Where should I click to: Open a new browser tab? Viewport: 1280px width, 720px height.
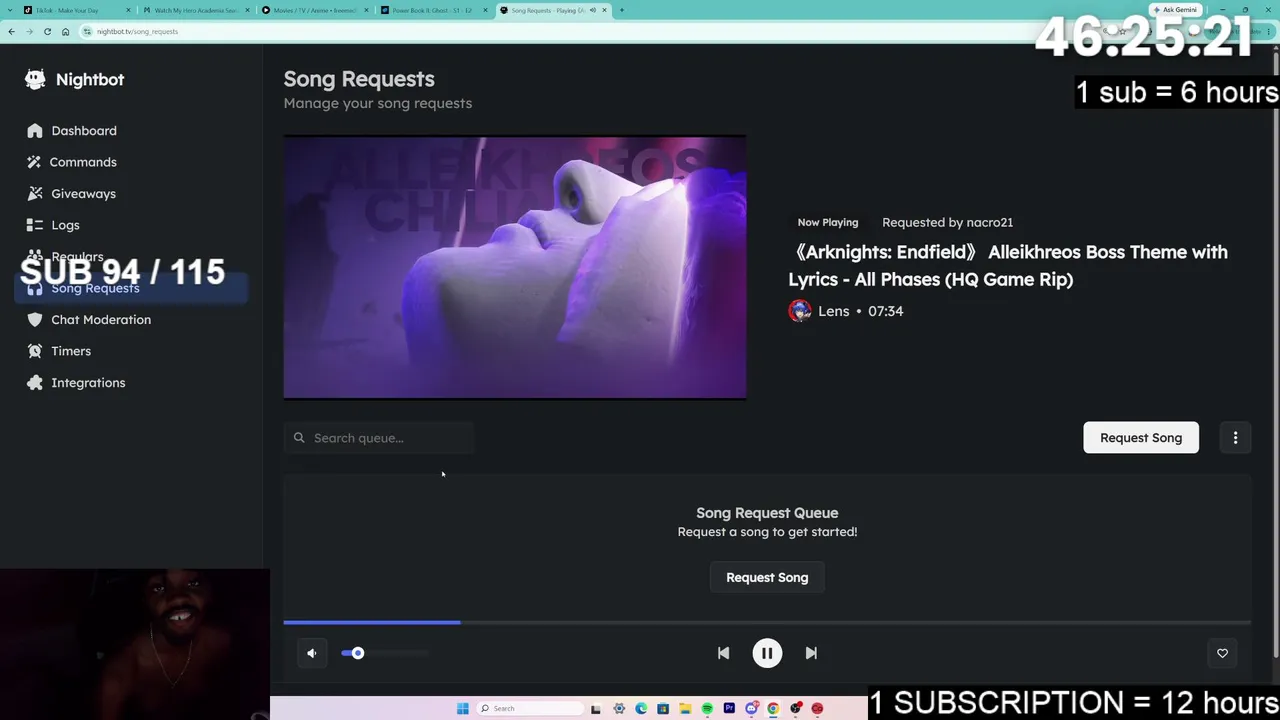[x=622, y=10]
